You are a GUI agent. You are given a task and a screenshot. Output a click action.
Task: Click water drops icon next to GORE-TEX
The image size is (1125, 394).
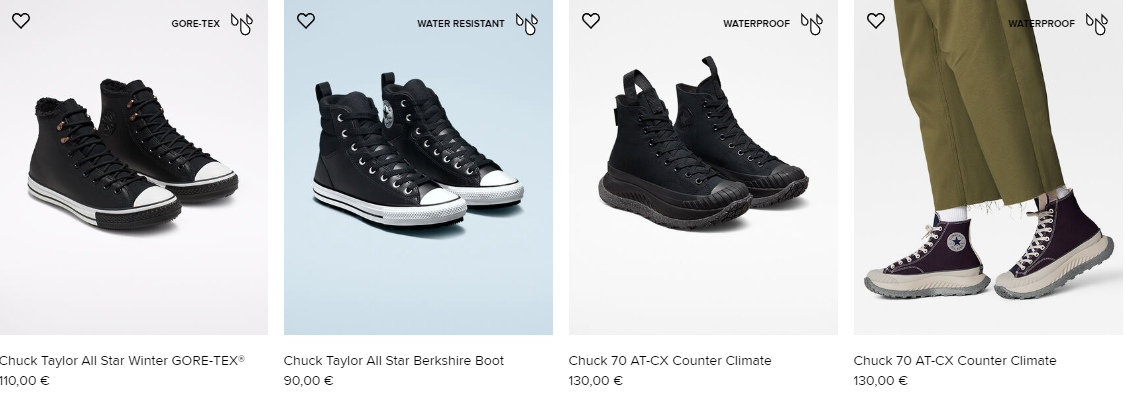click(242, 24)
